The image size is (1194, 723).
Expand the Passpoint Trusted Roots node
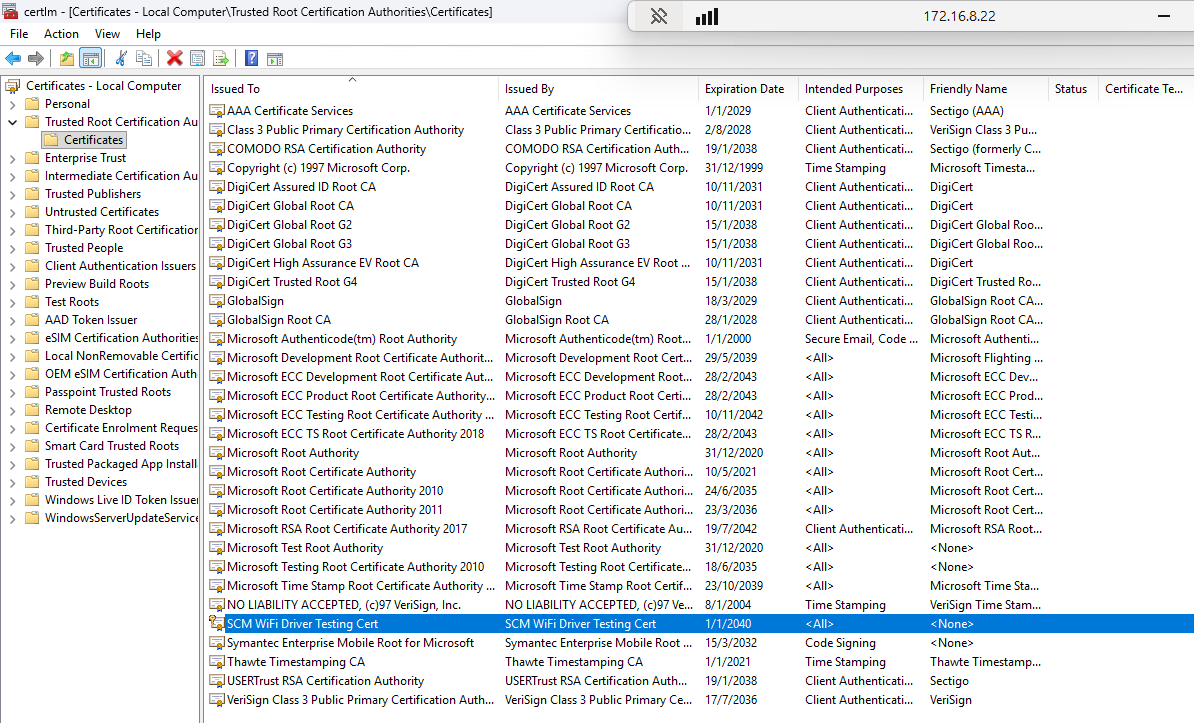point(12,392)
